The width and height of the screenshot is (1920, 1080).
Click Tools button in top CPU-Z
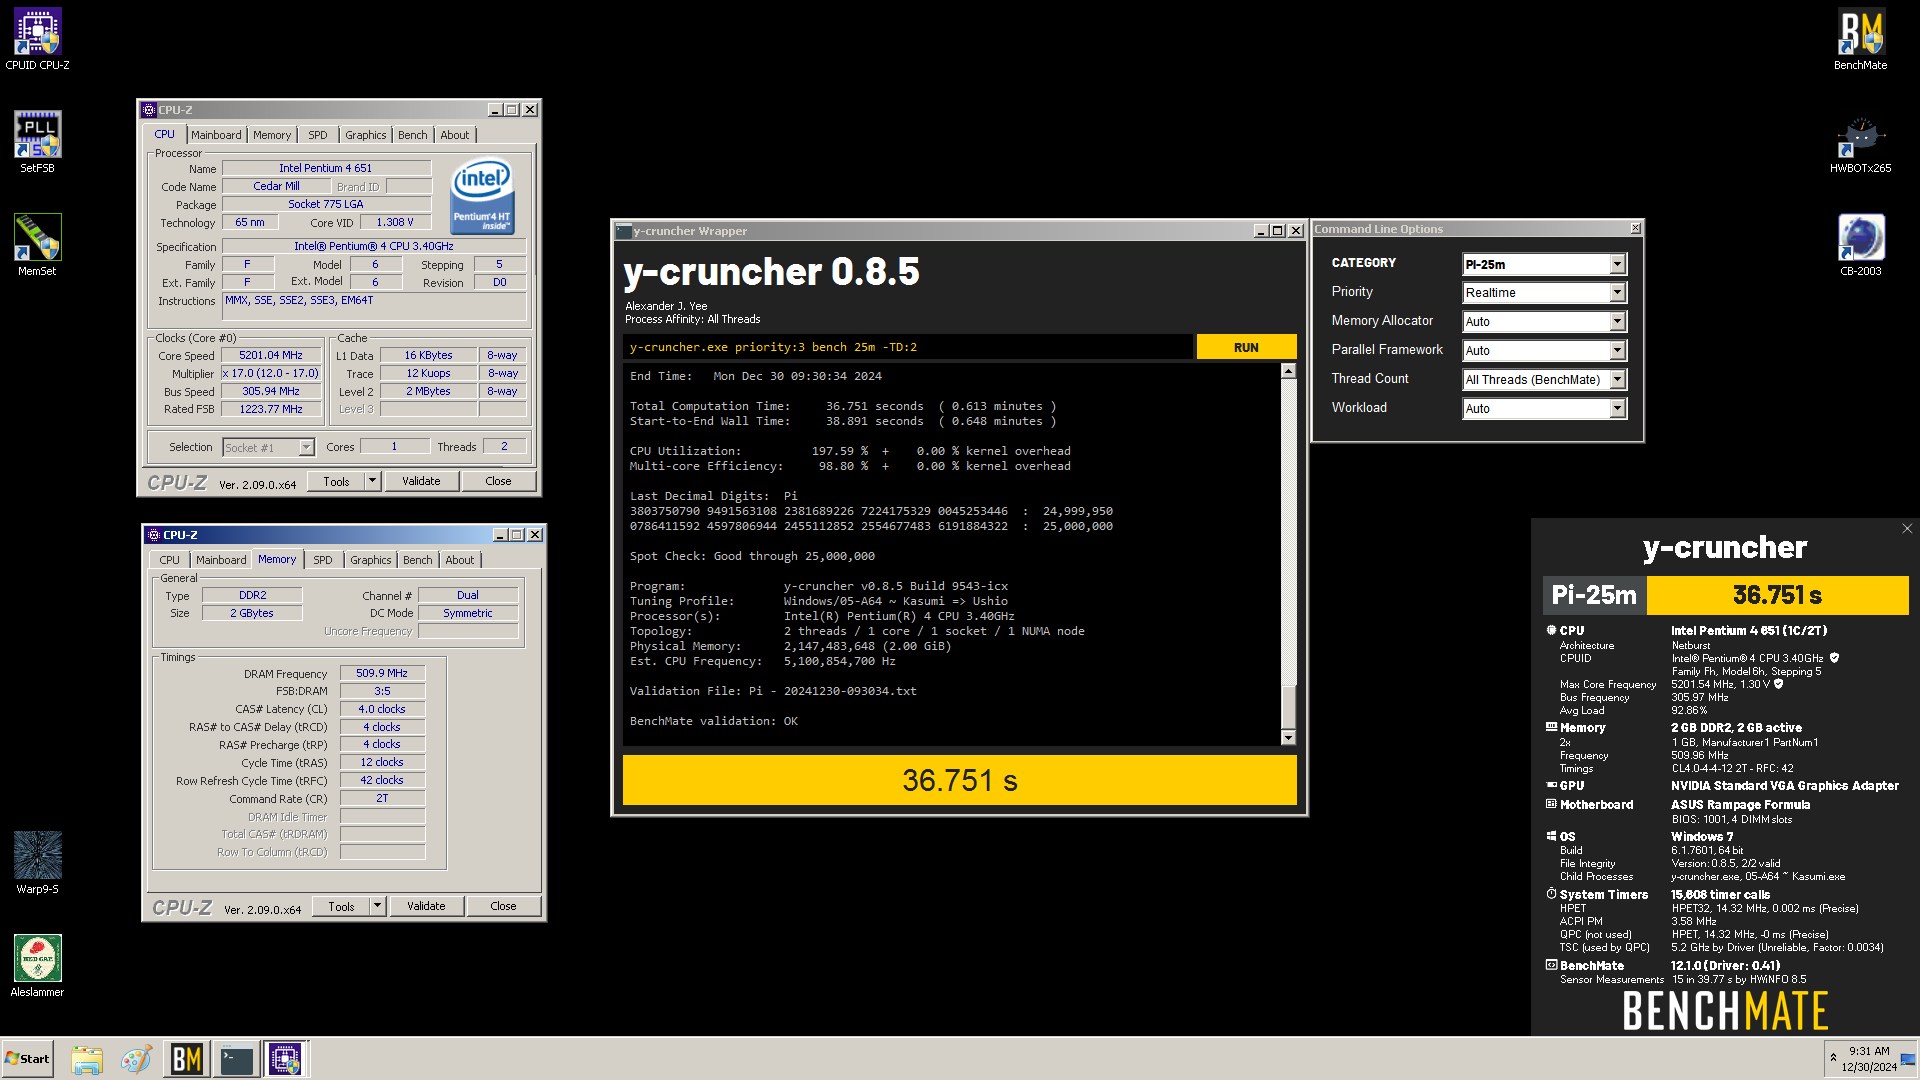tap(337, 481)
